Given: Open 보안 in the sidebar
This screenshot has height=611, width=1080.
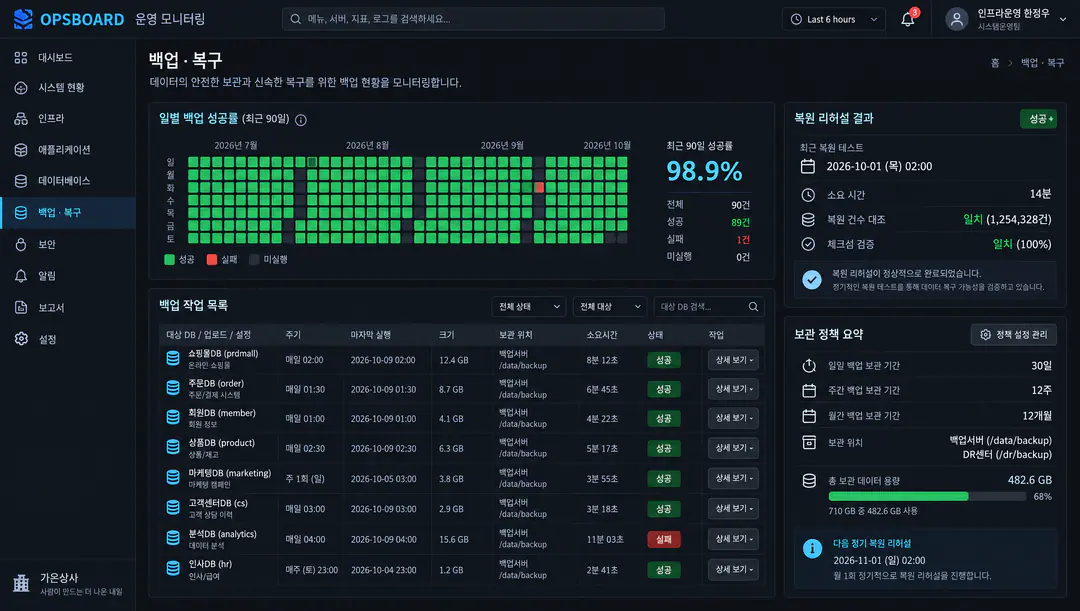Looking at the screenshot, I should point(68,245).
